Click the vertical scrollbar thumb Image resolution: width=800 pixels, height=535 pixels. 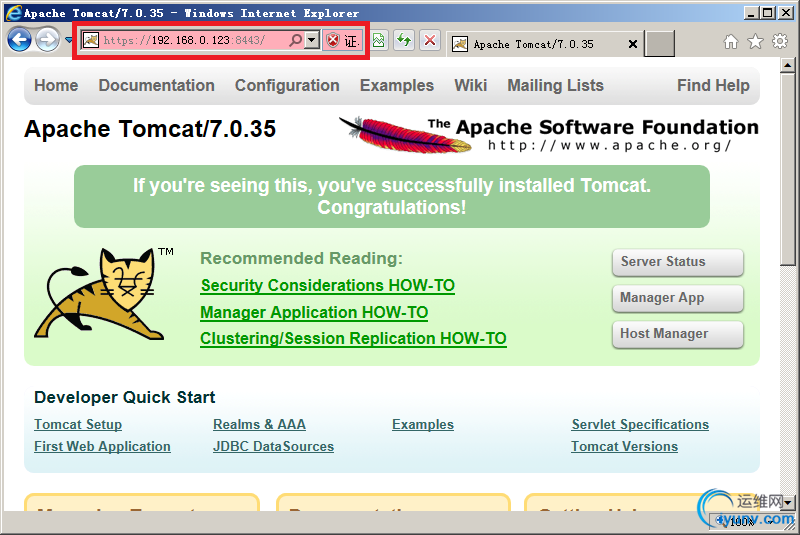pos(788,169)
